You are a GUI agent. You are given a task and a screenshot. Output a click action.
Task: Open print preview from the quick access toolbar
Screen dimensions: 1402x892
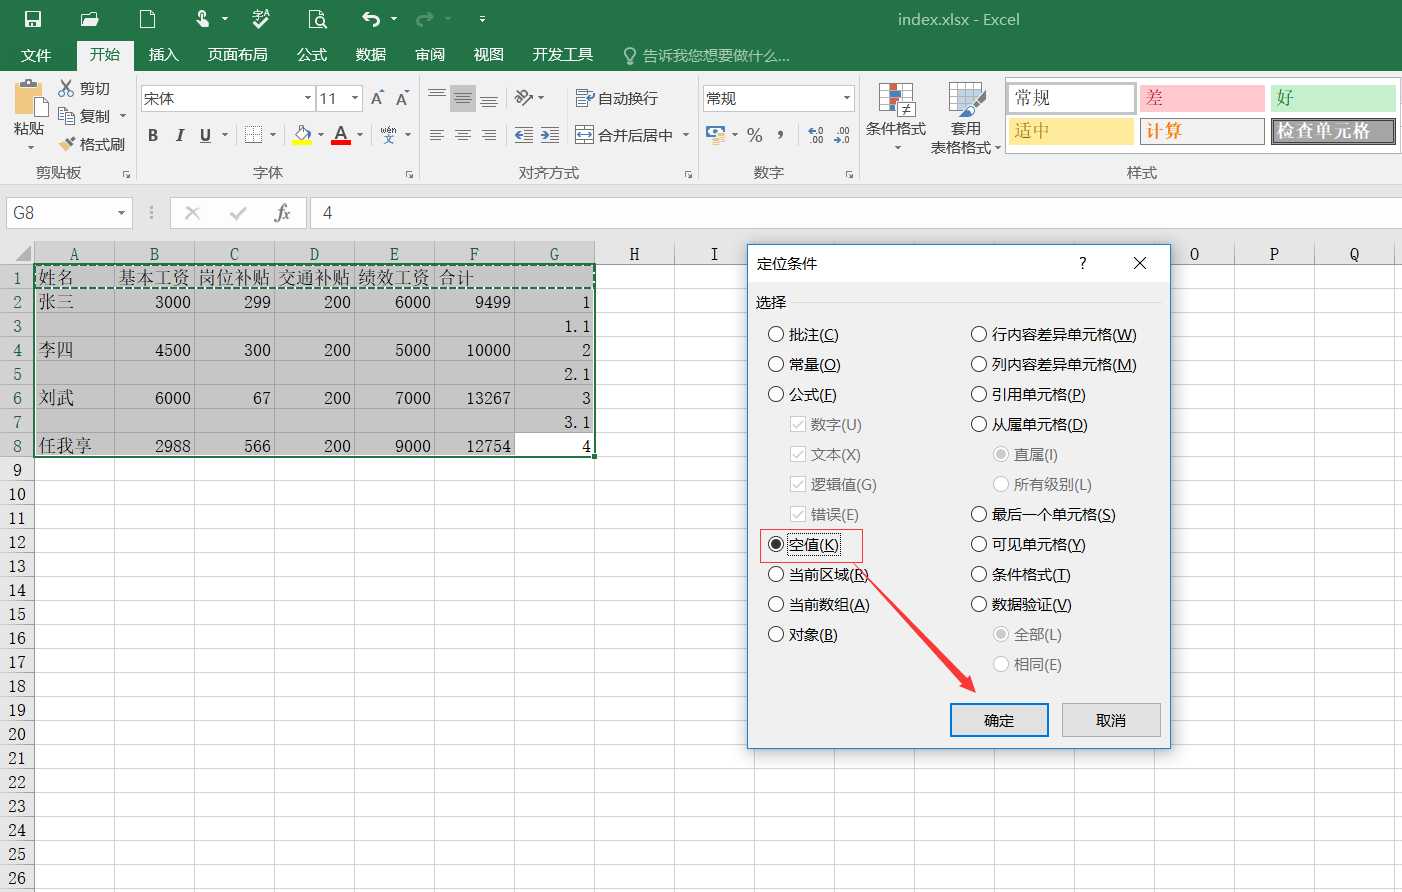(318, 19)
